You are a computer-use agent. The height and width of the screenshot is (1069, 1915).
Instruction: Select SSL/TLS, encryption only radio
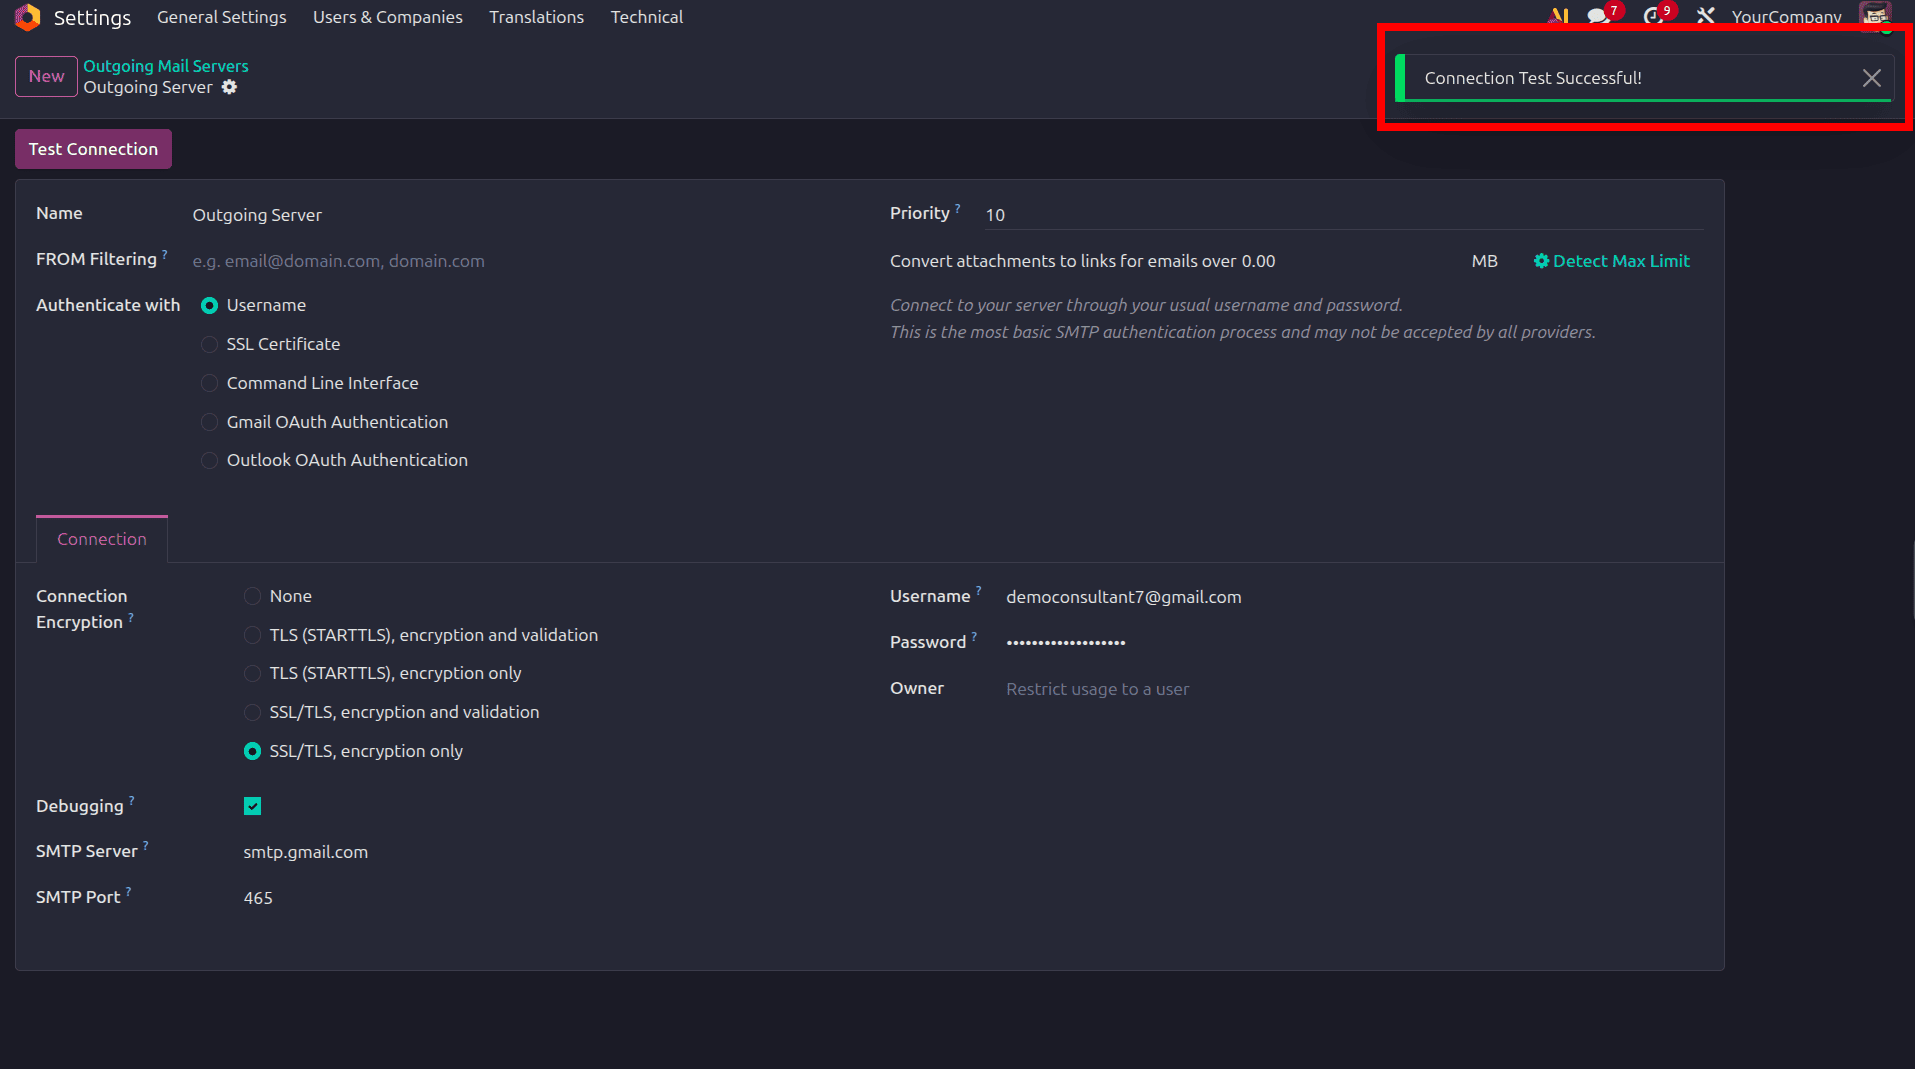click(x=252, y=751)
